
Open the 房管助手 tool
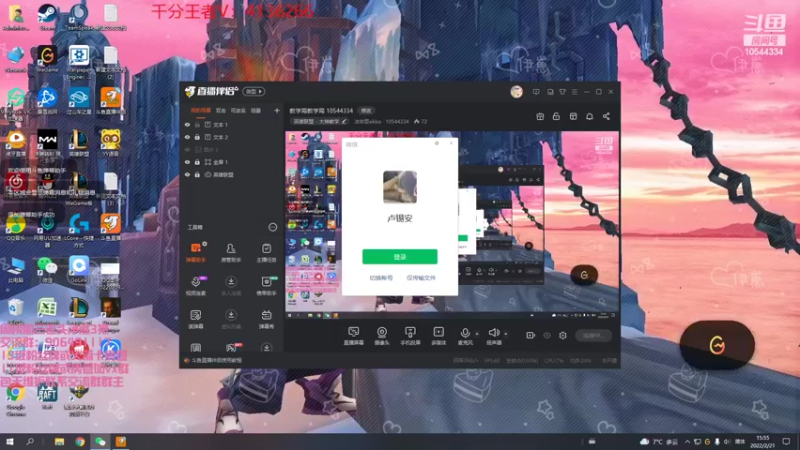tap(231, 252)
